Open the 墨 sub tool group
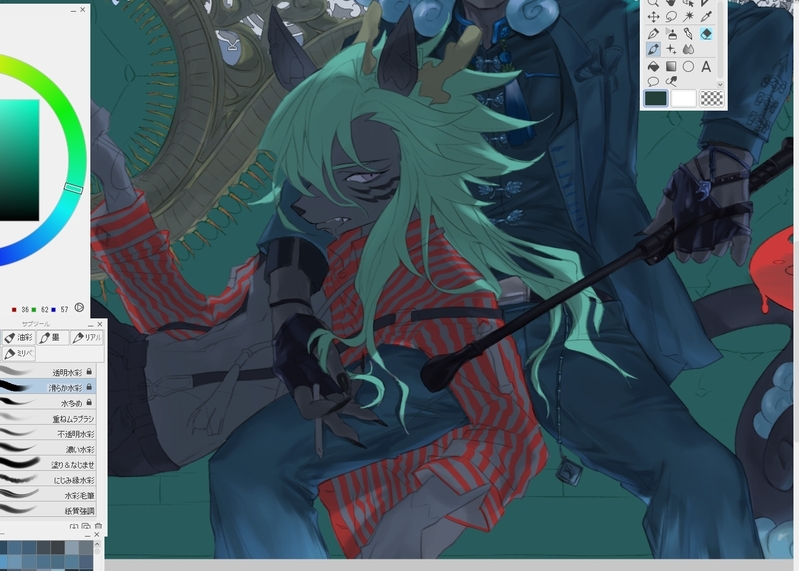 pyautogui.click(x=52, y=337)
